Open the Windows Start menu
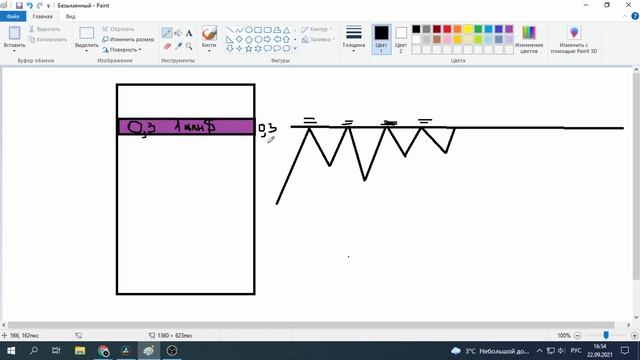640x360 pixels. 11,351
